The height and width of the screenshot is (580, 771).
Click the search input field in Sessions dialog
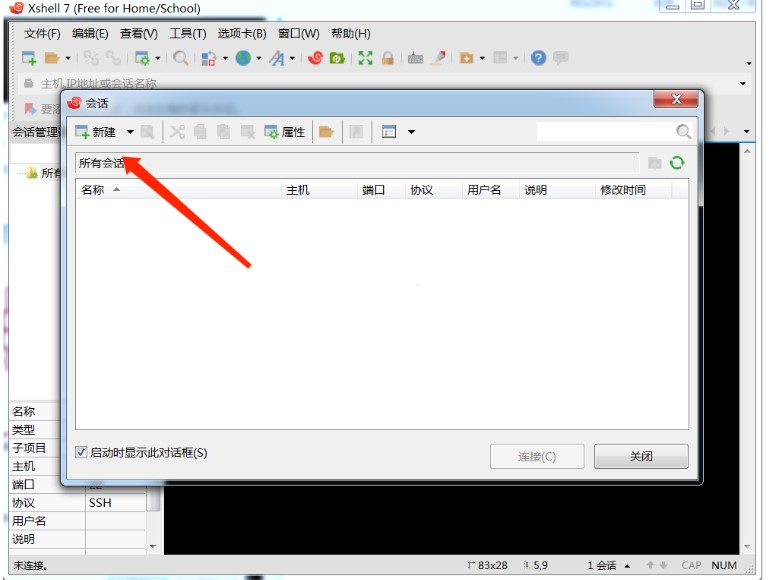click(x=606, y=131)
